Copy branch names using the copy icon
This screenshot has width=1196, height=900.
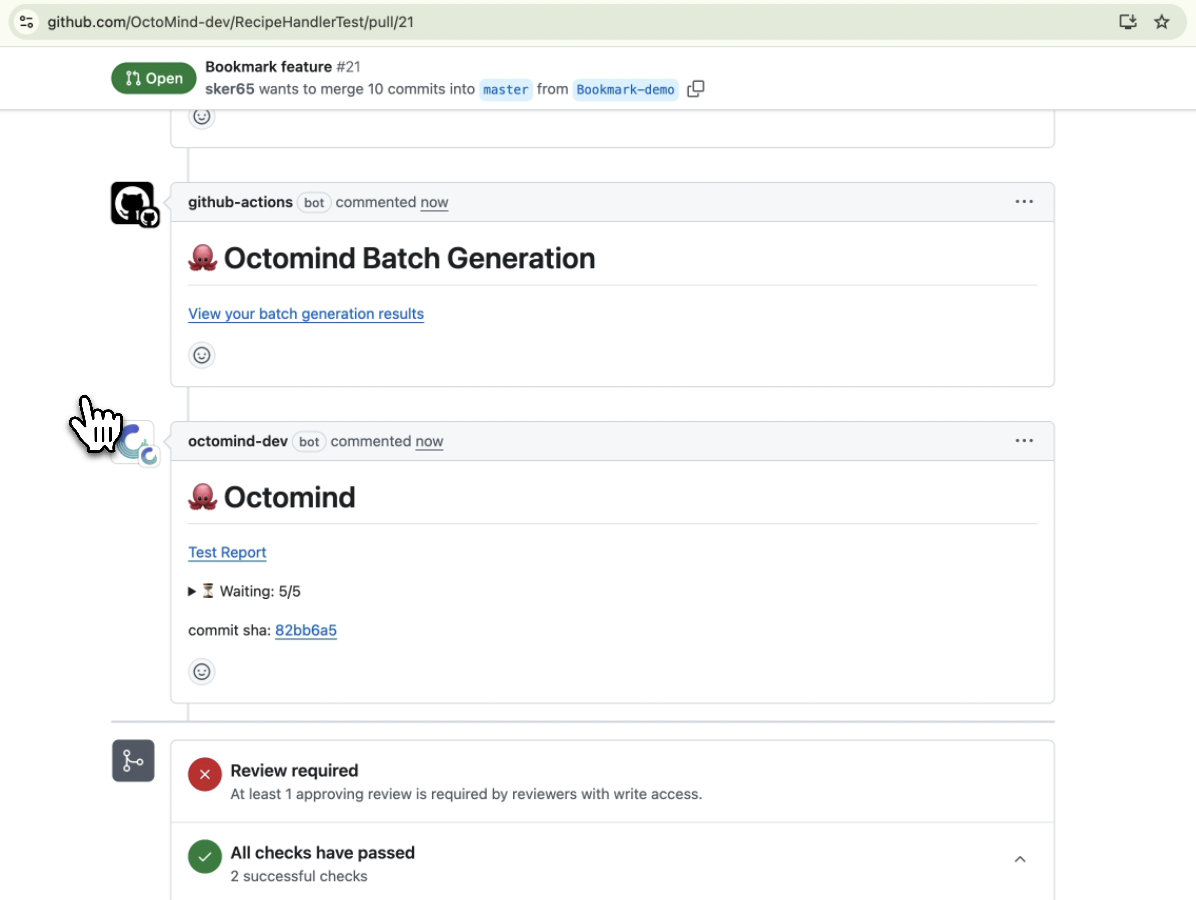(x=695, y=89)
